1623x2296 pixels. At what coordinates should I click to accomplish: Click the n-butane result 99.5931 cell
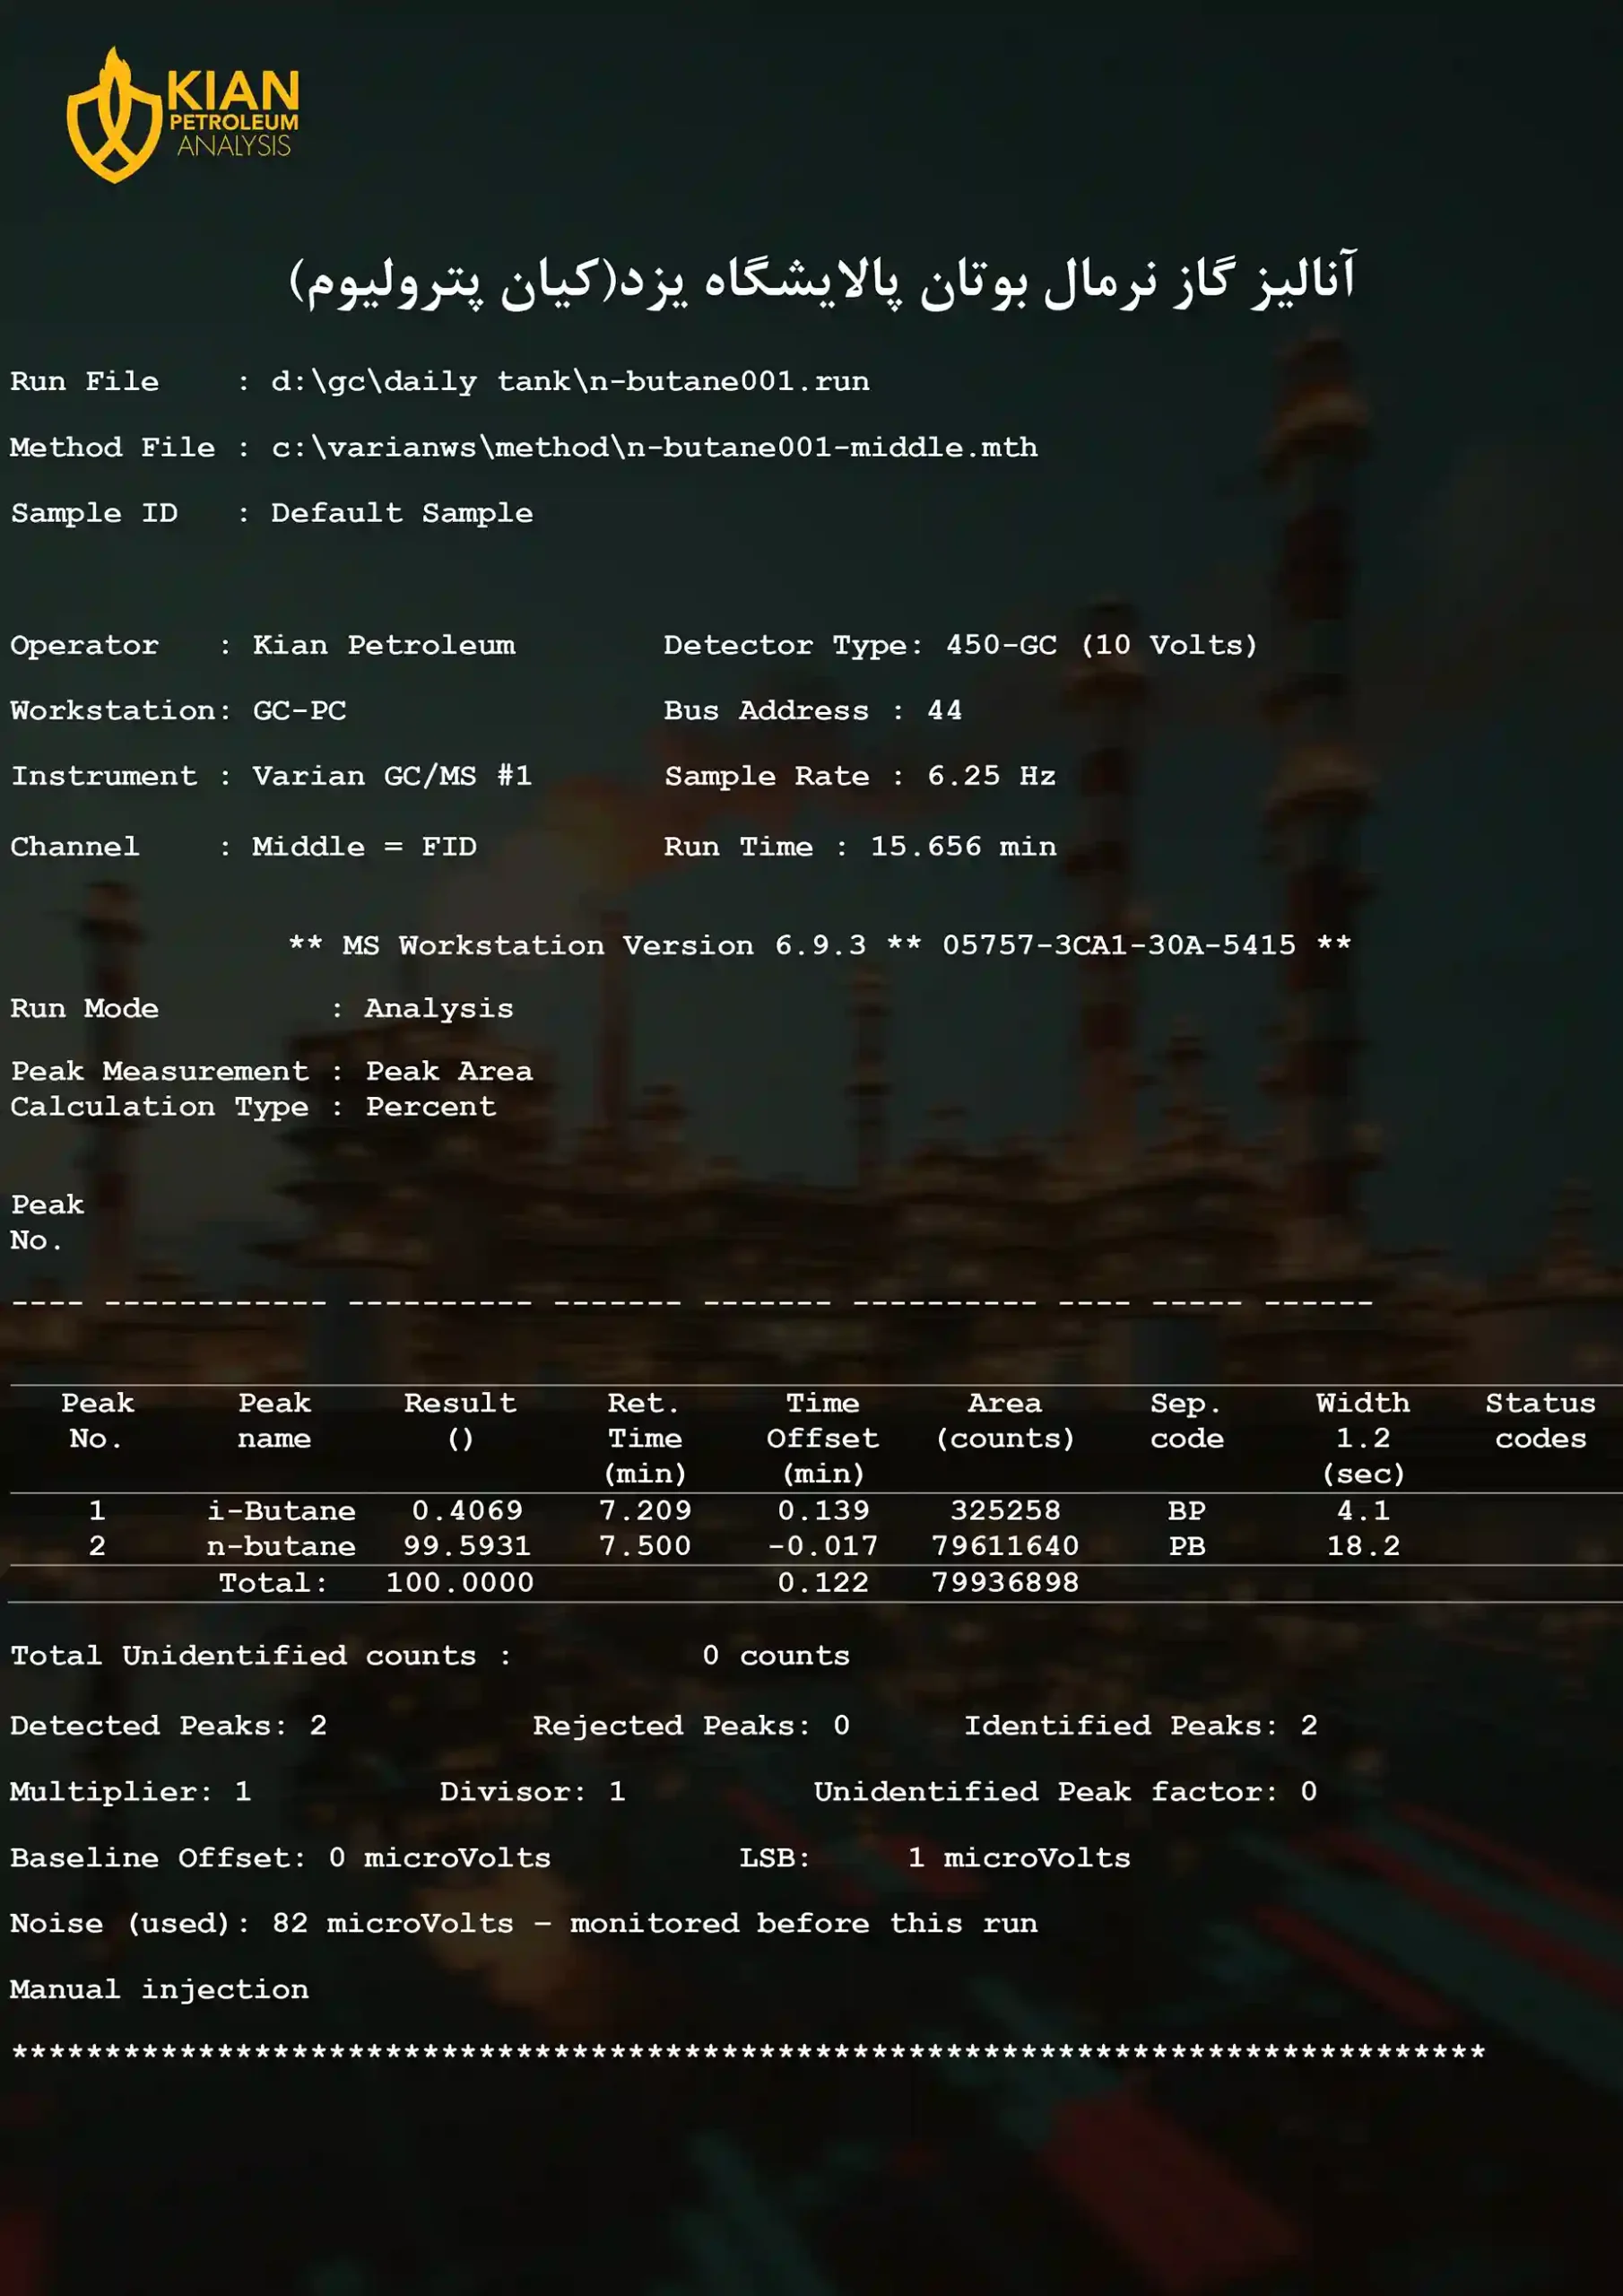click(467, 1546)
